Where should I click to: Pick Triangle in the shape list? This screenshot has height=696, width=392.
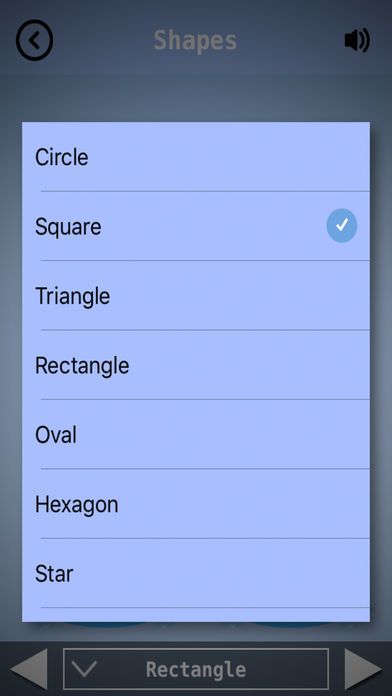[x=196, y=296]
